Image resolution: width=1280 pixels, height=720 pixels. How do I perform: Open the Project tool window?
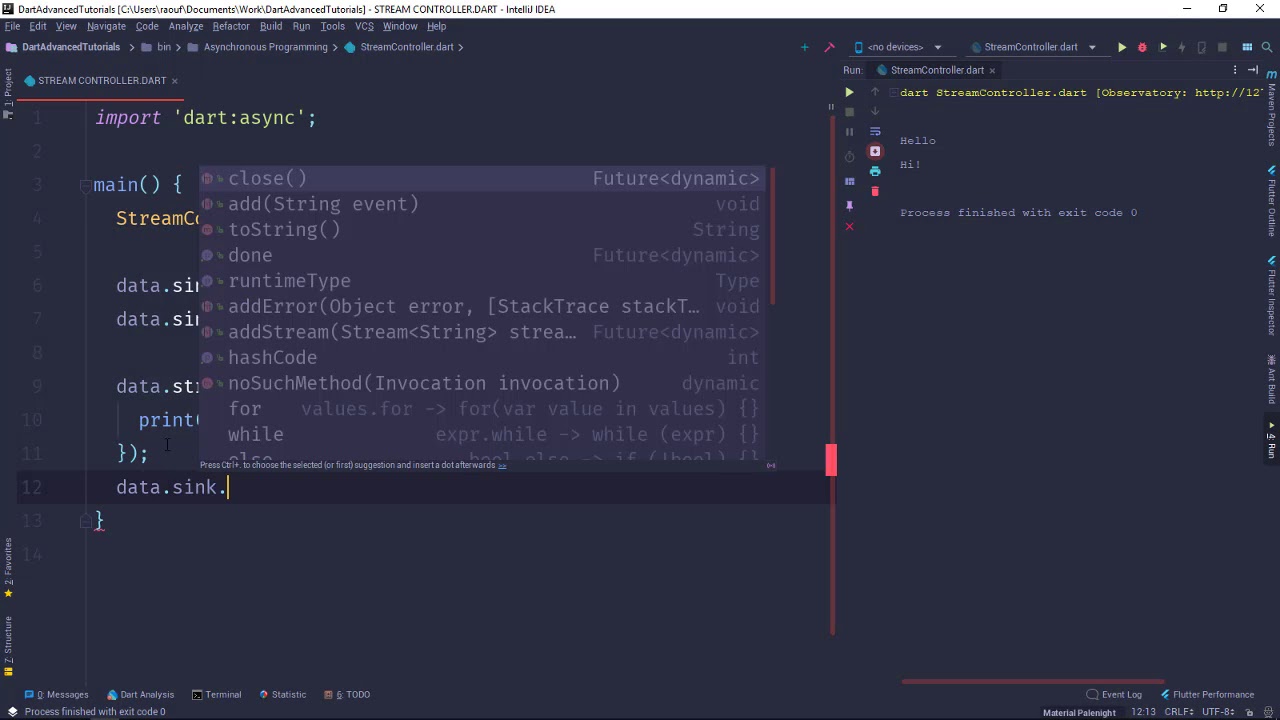tap(8, 93)
